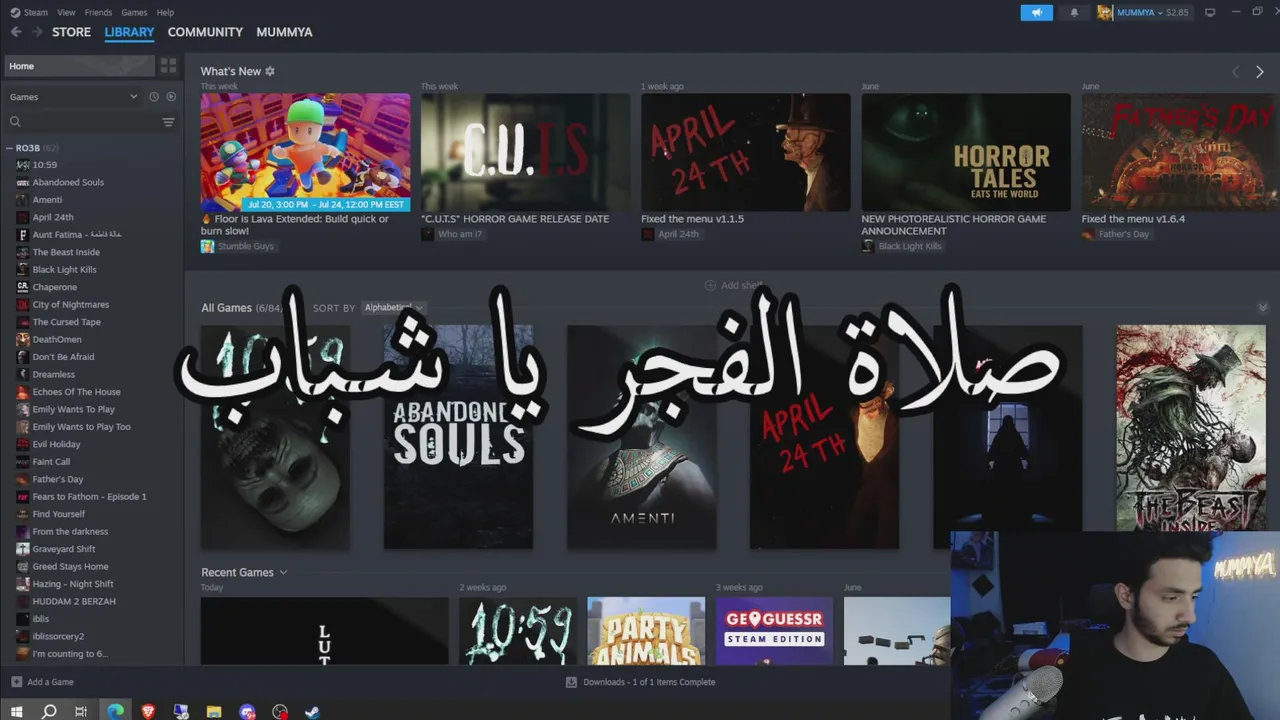Collapse the RO3B collection
Viewport: 1280px width, 720px height.
point(9,148)
